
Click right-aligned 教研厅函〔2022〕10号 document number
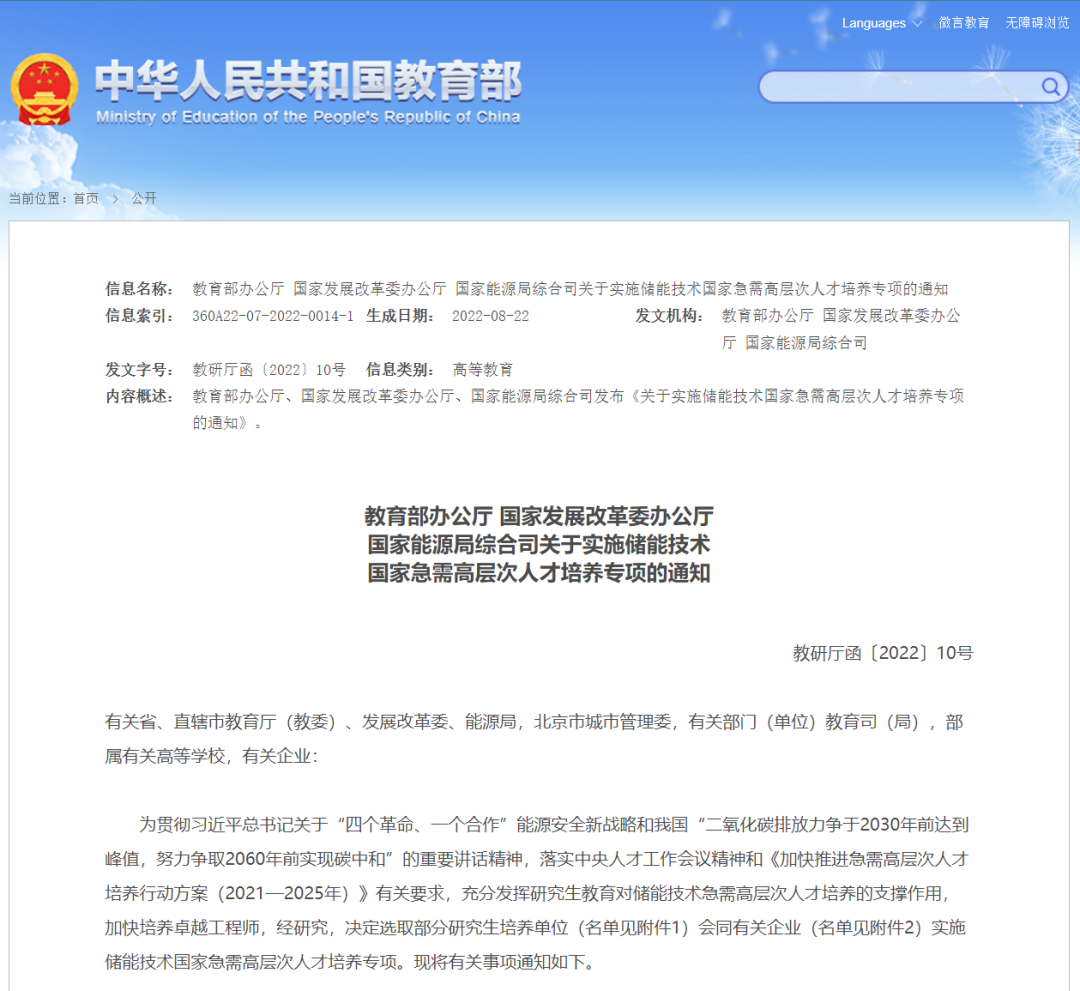click(882, 653)
